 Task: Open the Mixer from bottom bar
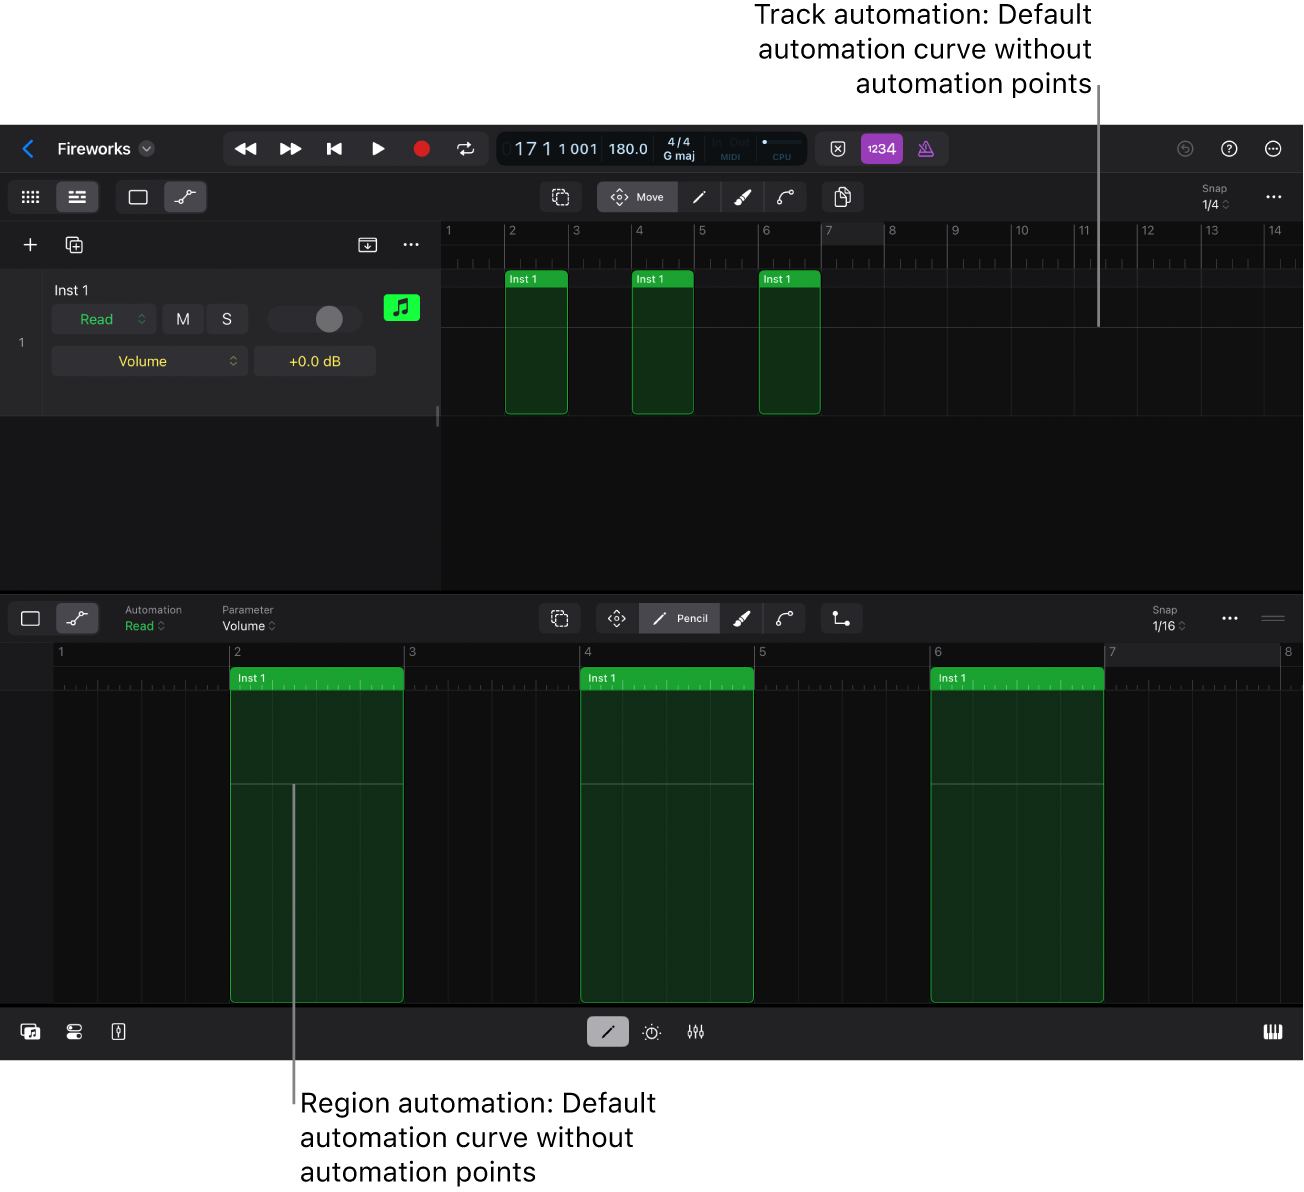(x=696, y=1032)
